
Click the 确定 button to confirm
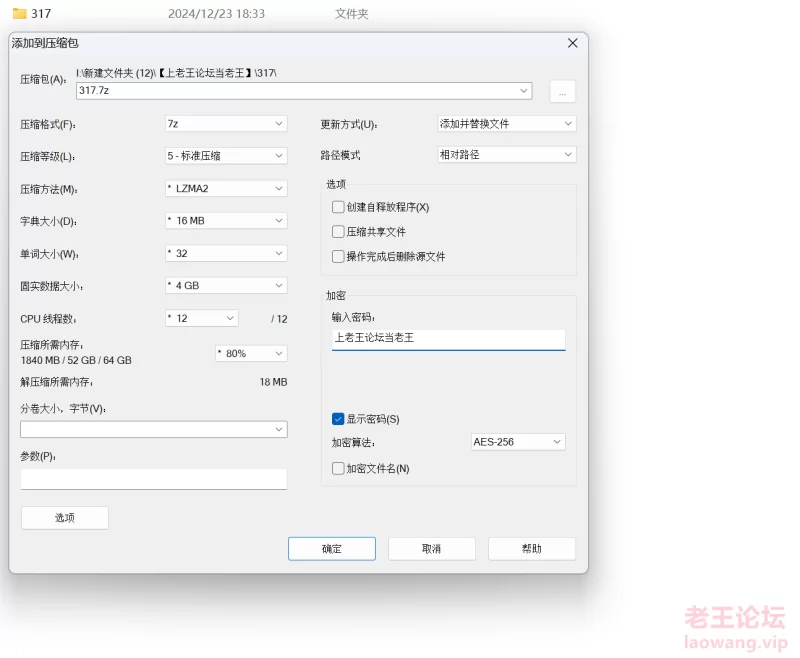point(332,549)
